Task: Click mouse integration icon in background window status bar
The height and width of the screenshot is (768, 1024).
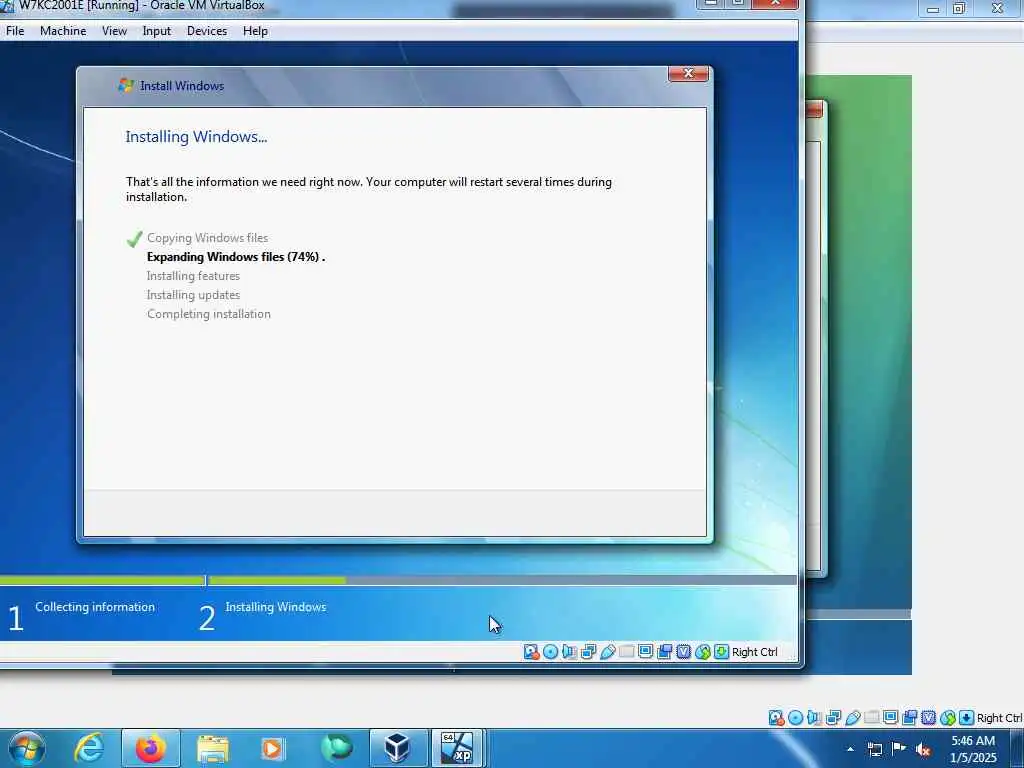Action: coord(948,718)
